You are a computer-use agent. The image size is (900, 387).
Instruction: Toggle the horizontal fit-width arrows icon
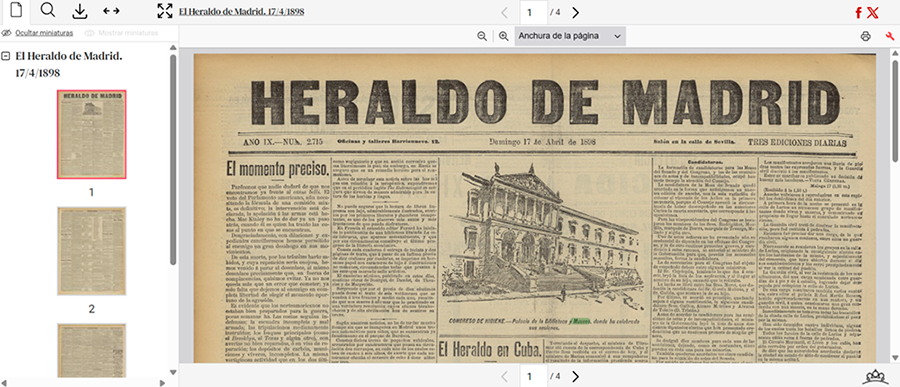click(111, 11)
